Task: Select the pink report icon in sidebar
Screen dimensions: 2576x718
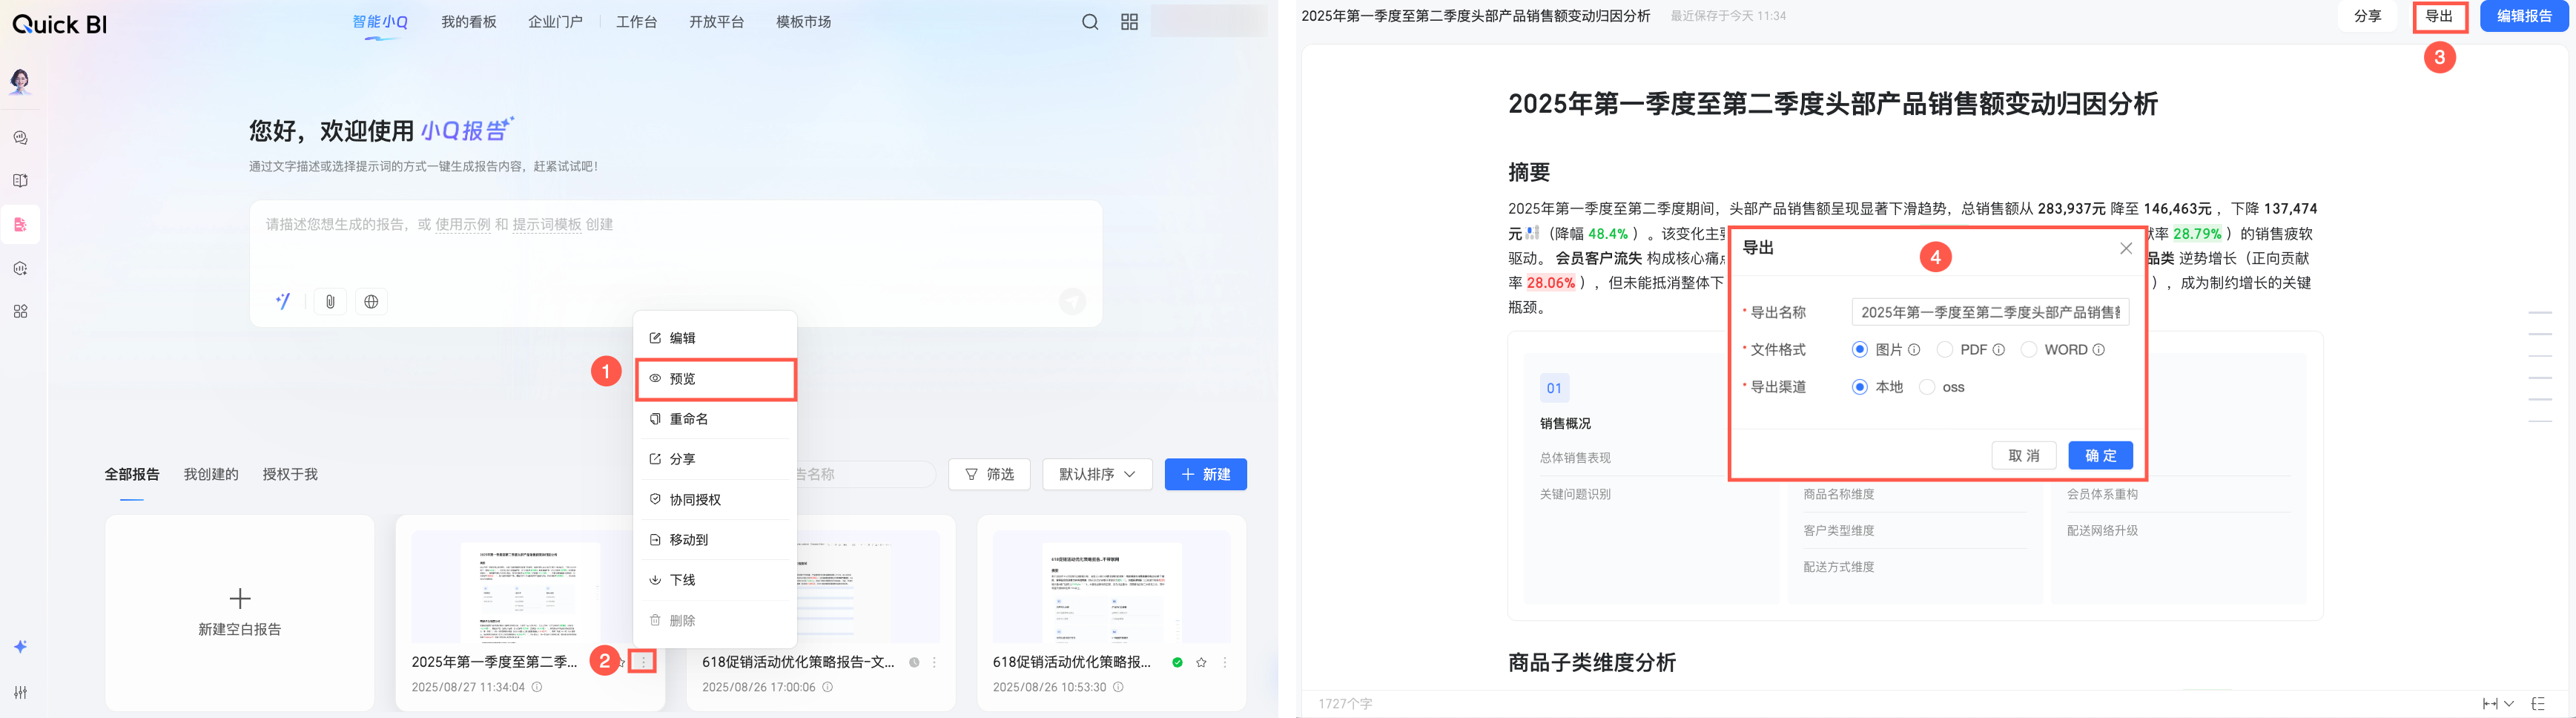Action: click(x=20, y=225)
